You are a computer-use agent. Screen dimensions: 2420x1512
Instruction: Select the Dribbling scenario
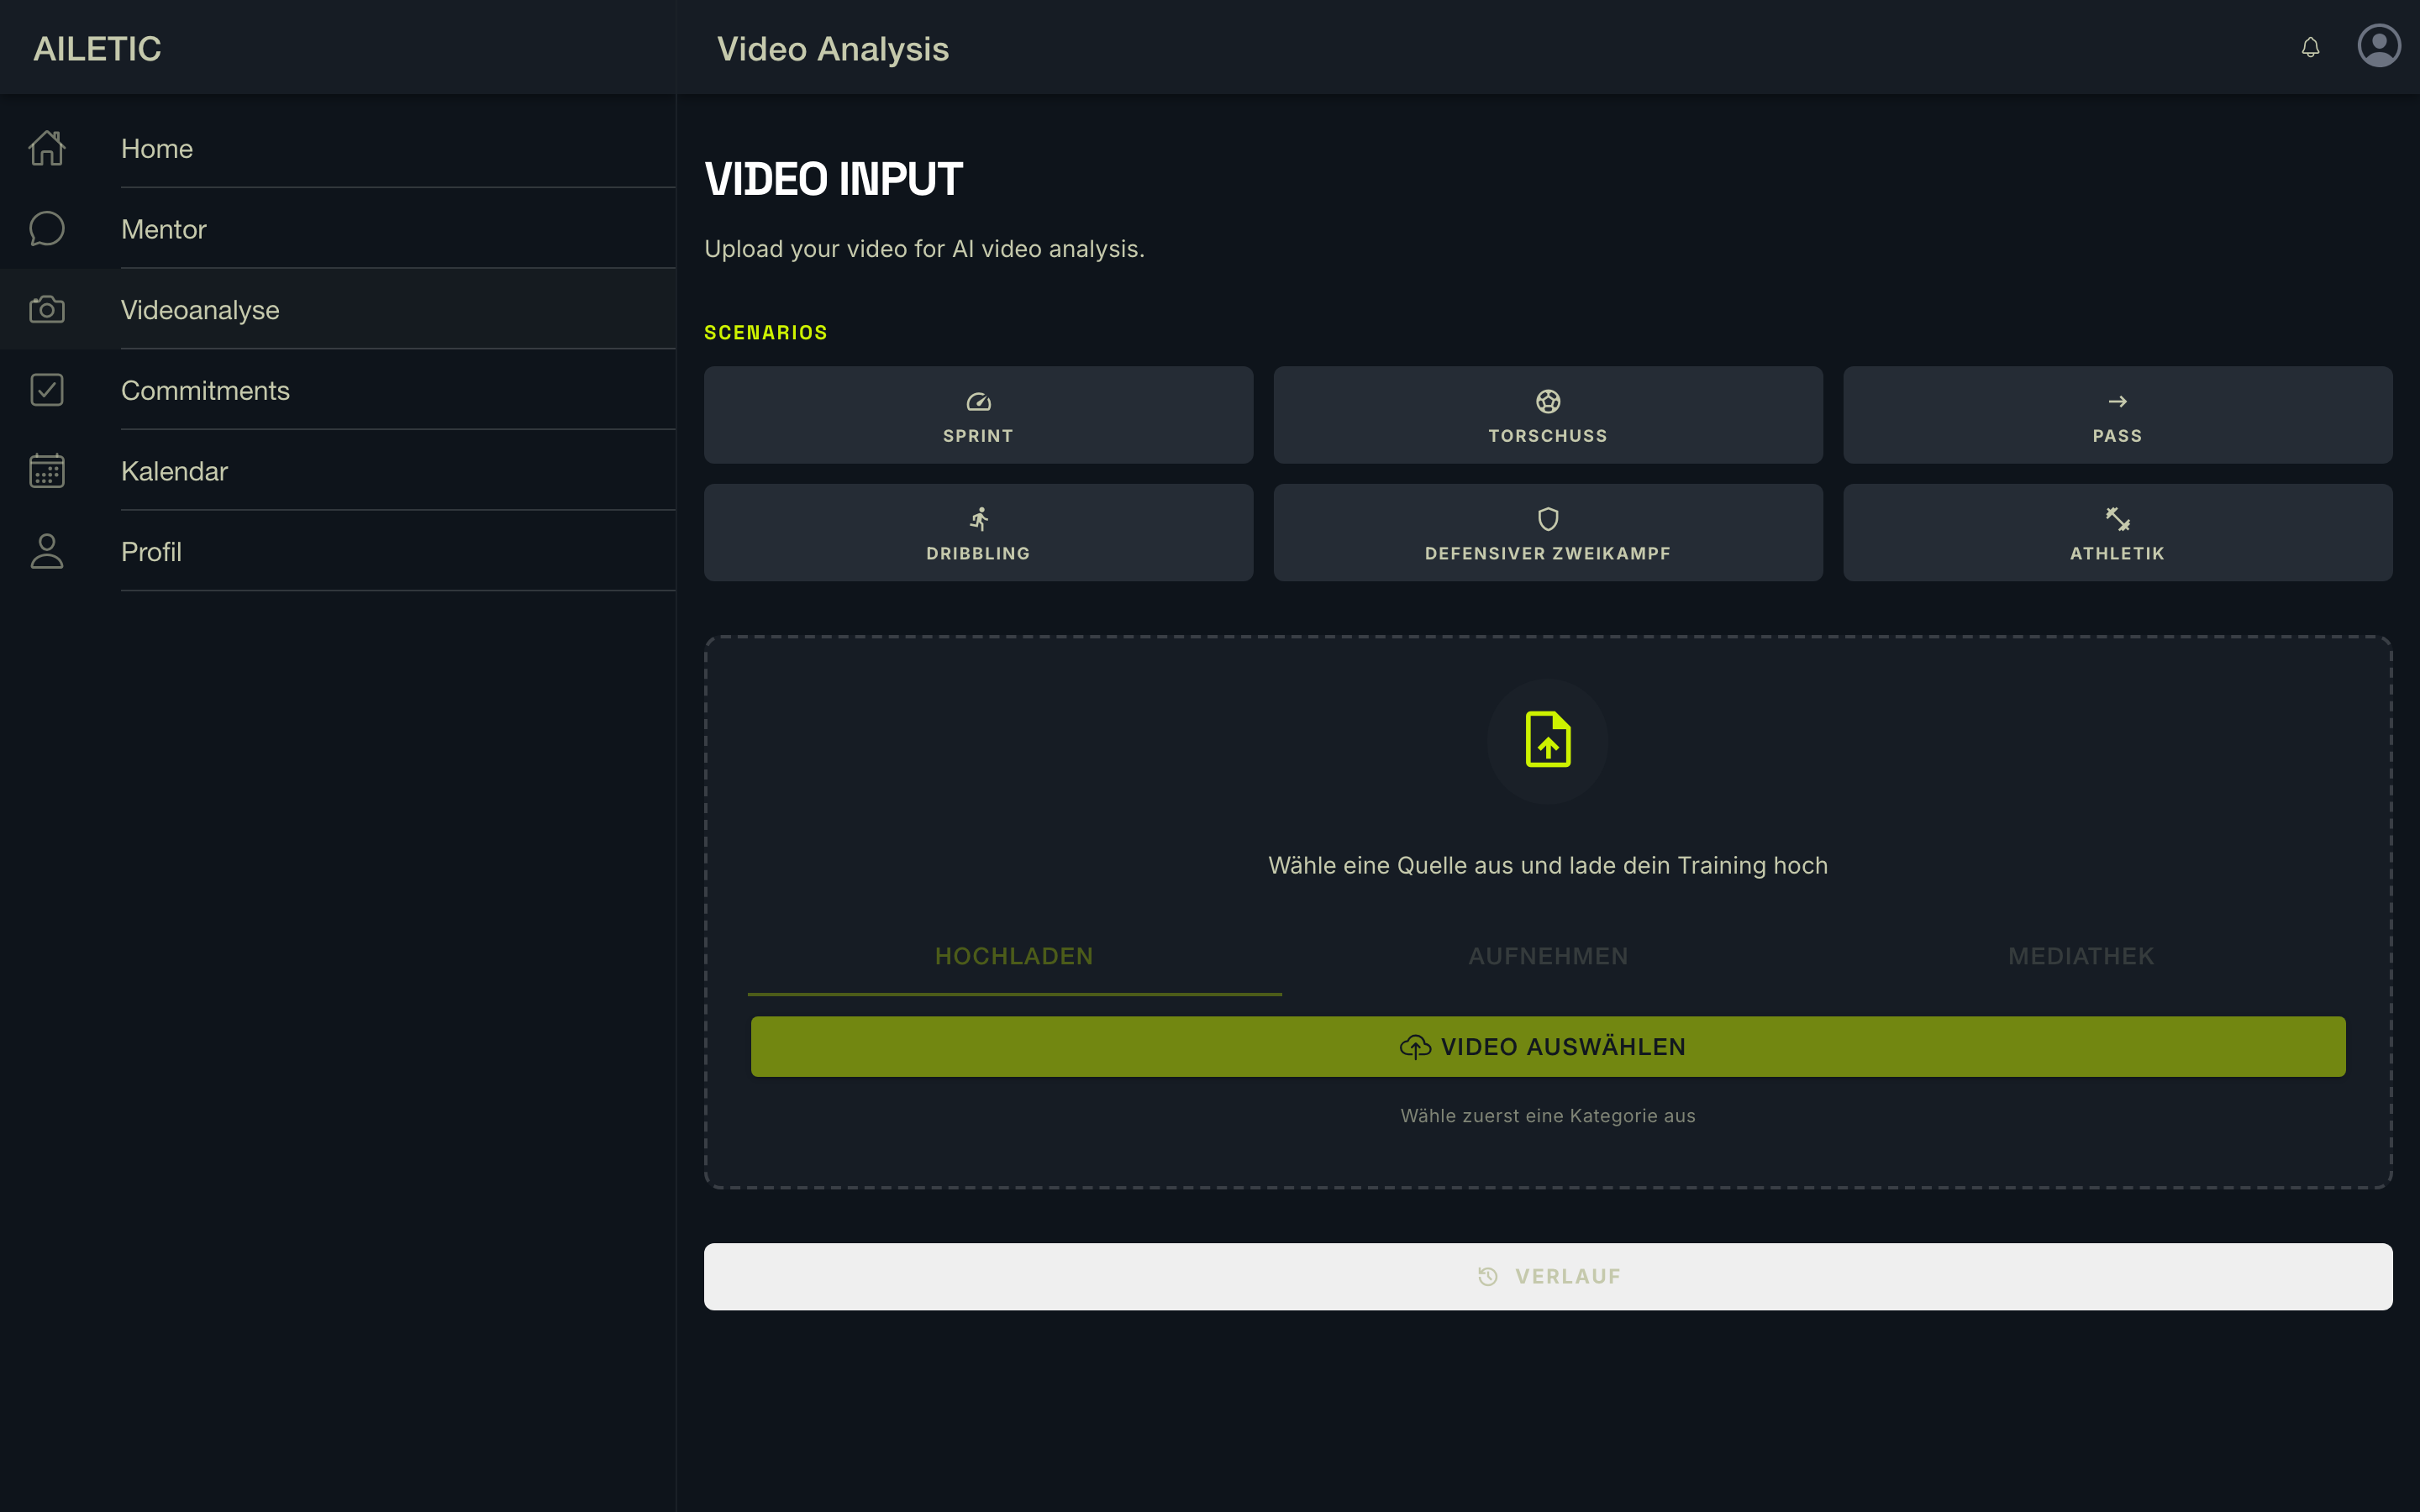(x=978, y=533)
